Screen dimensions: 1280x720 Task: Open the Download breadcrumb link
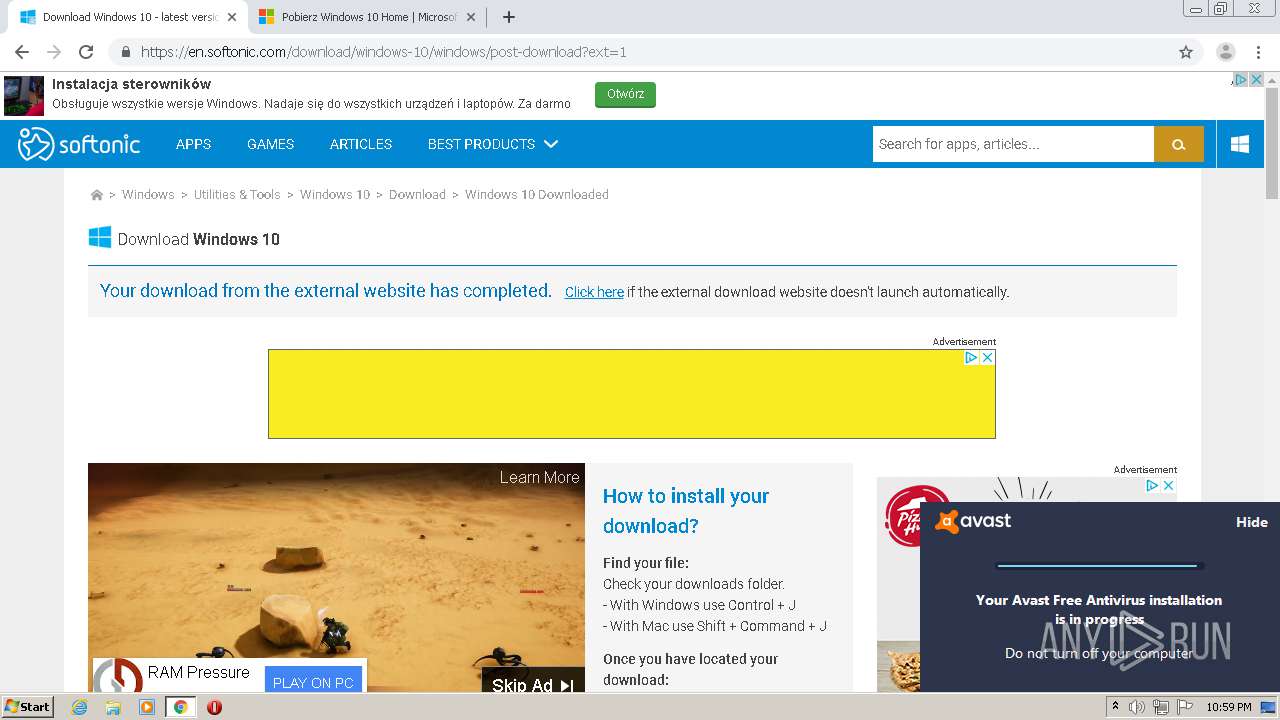coord(417,195)
